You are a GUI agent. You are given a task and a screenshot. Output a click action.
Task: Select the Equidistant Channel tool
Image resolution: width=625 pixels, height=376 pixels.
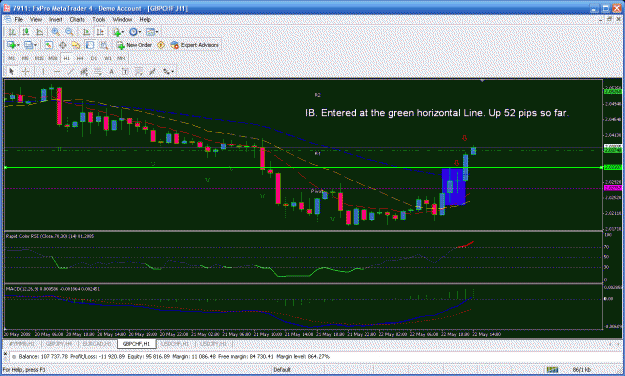point(84,71)
